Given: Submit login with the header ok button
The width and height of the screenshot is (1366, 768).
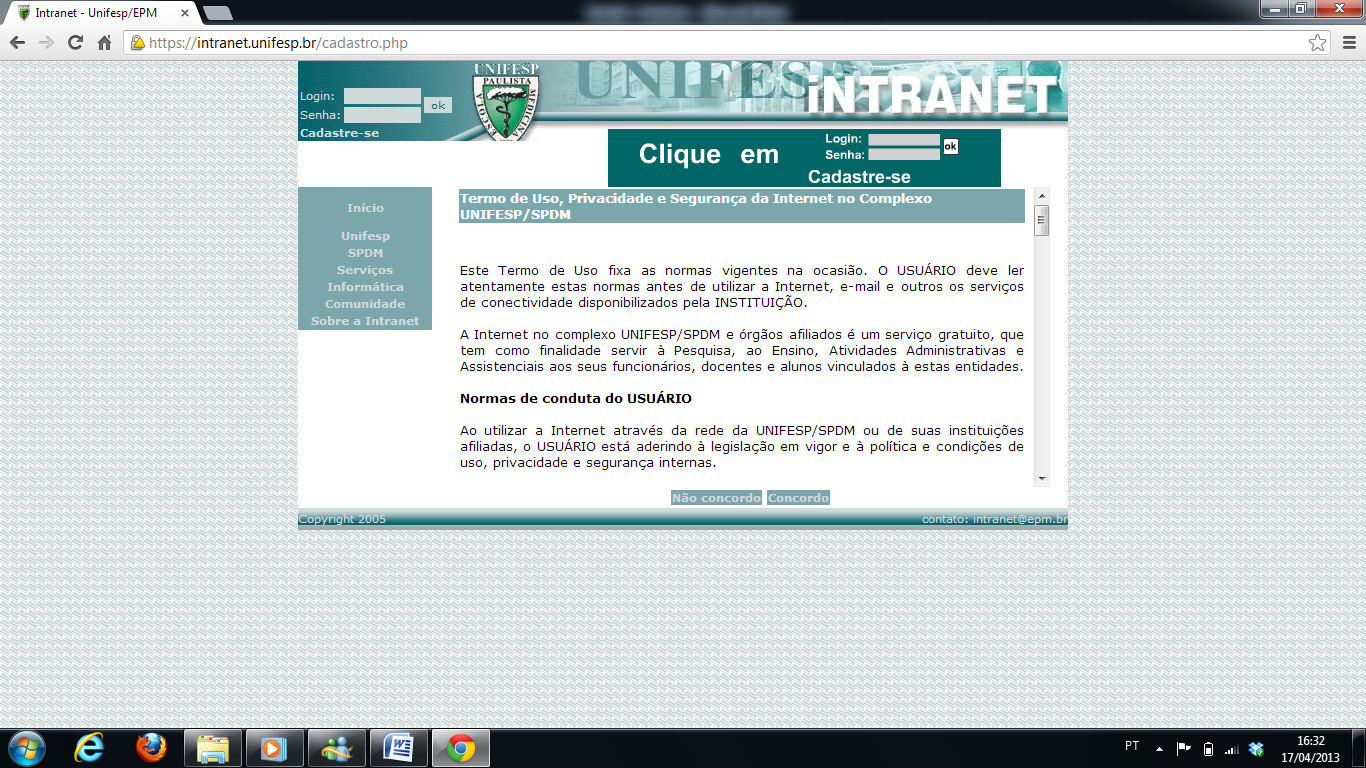Looking at the screenshot, I should 438,105.
